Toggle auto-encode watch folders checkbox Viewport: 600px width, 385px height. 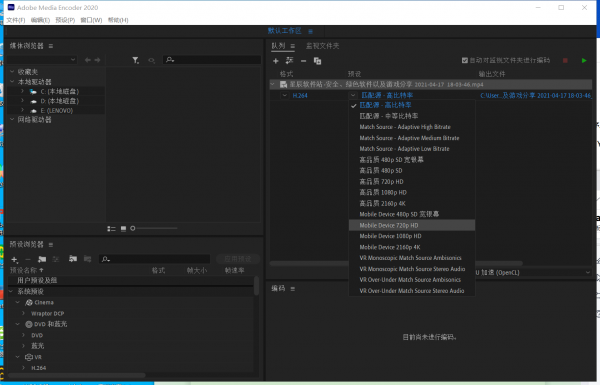pyautogui.click(x=465, y=60)
